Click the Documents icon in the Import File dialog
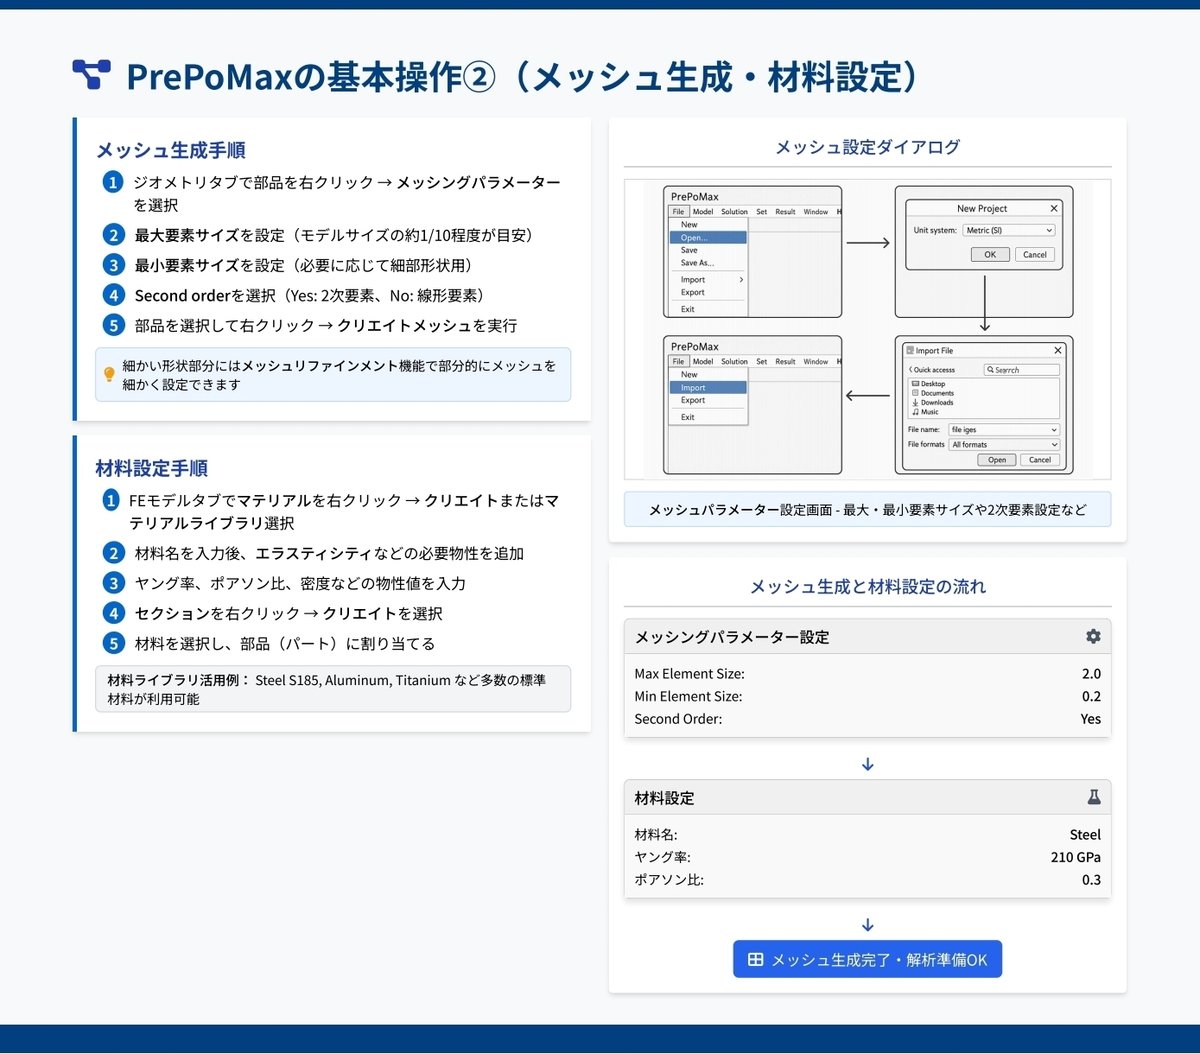The width and height of the screenshot is (1200, 1054). point(915,393)
